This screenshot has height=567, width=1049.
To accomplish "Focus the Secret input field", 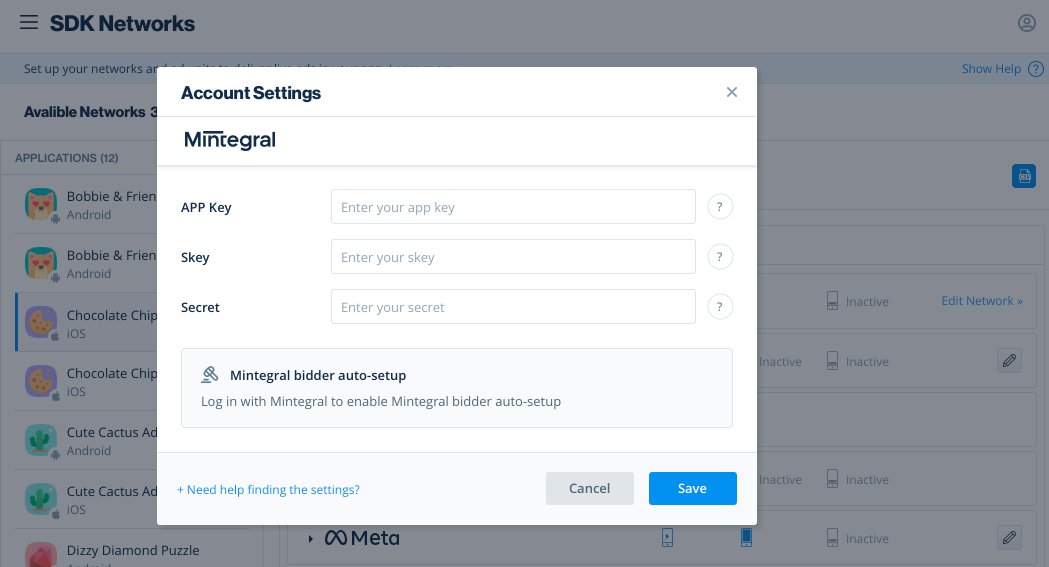I will pos(513,307).
